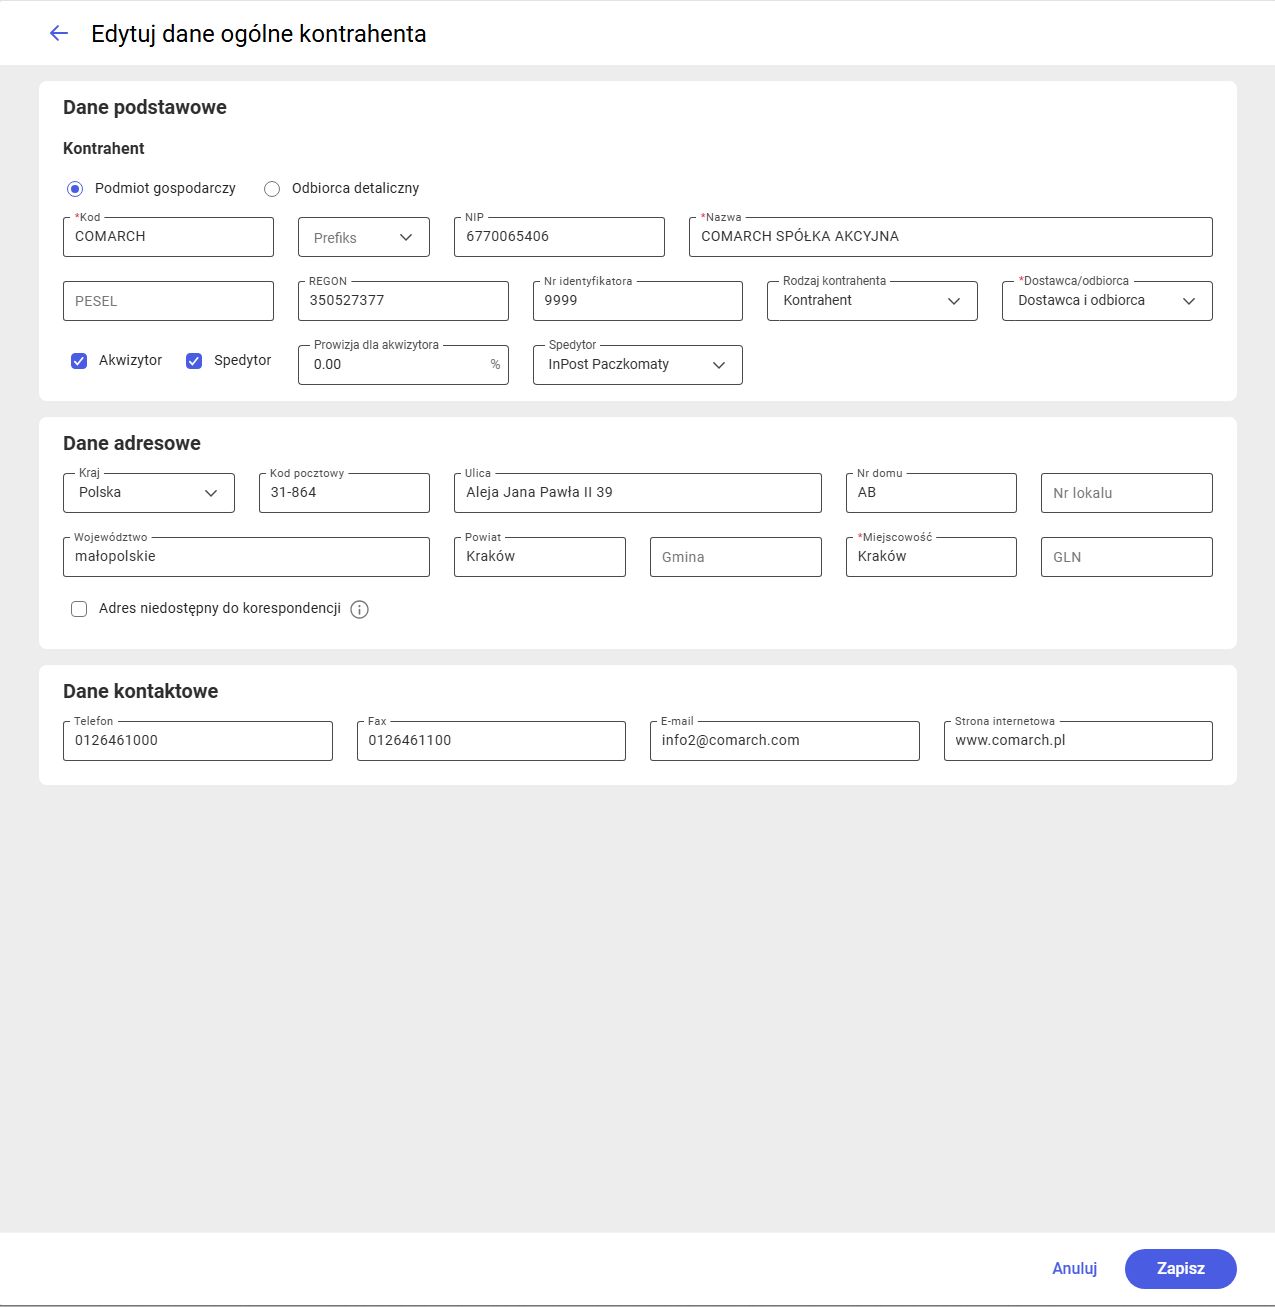Click the Strona internetowa field
Screen dimensions: 1275x1307
pyautogui.click(x=1078, y=741)
